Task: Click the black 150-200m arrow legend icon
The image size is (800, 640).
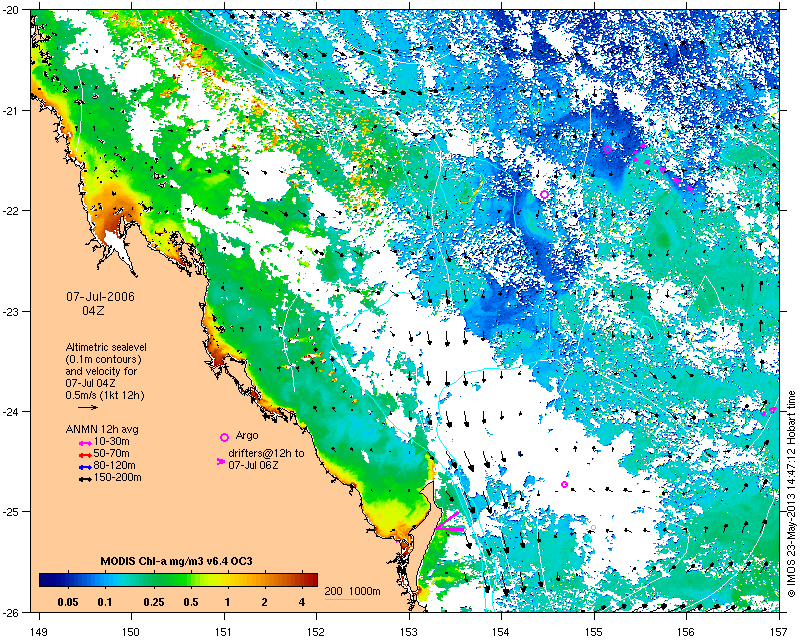Action: (x=85, y=479)
